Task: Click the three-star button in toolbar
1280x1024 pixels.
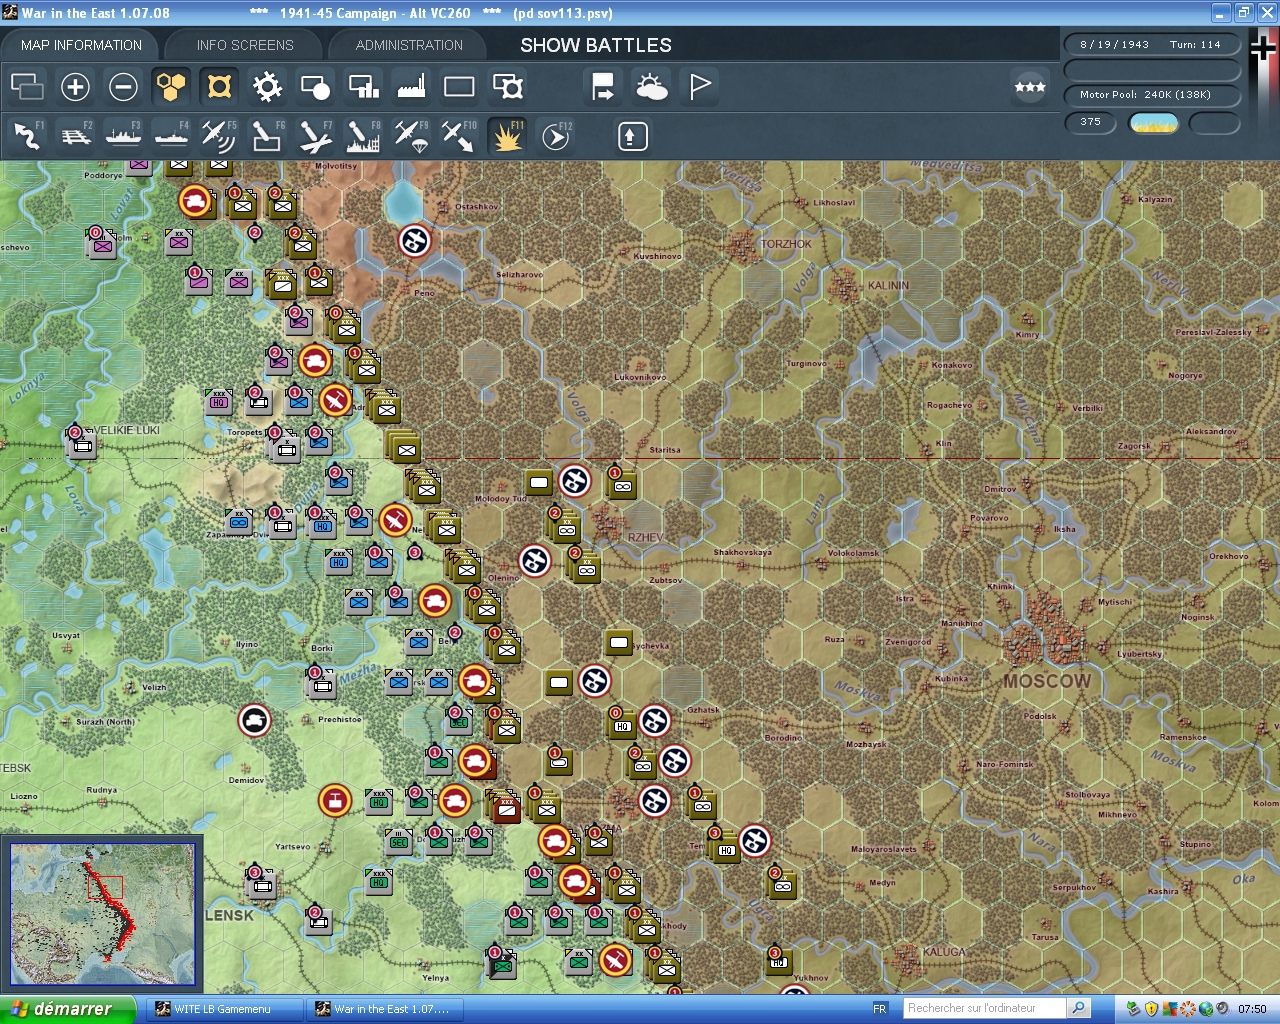Action: 1030,87
